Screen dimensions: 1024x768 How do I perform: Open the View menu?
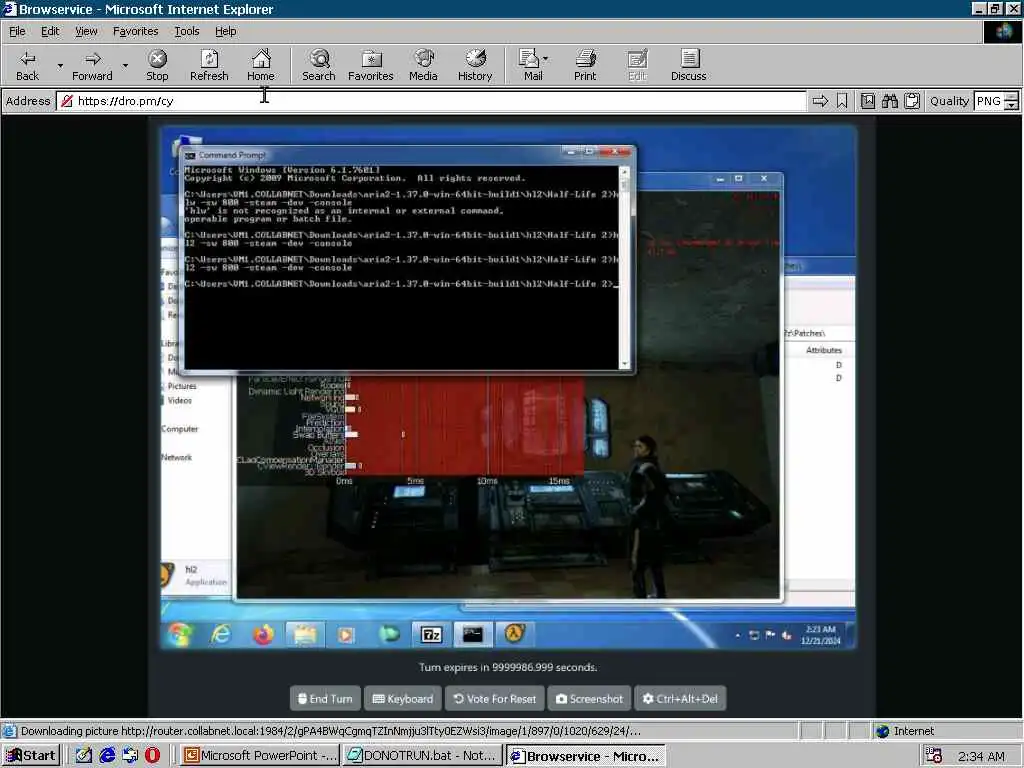(86, 31)
